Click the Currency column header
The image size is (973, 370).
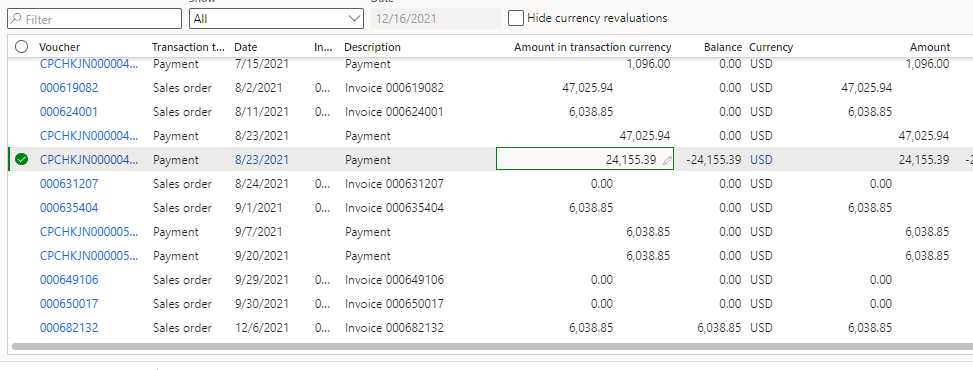click(771, 47)
